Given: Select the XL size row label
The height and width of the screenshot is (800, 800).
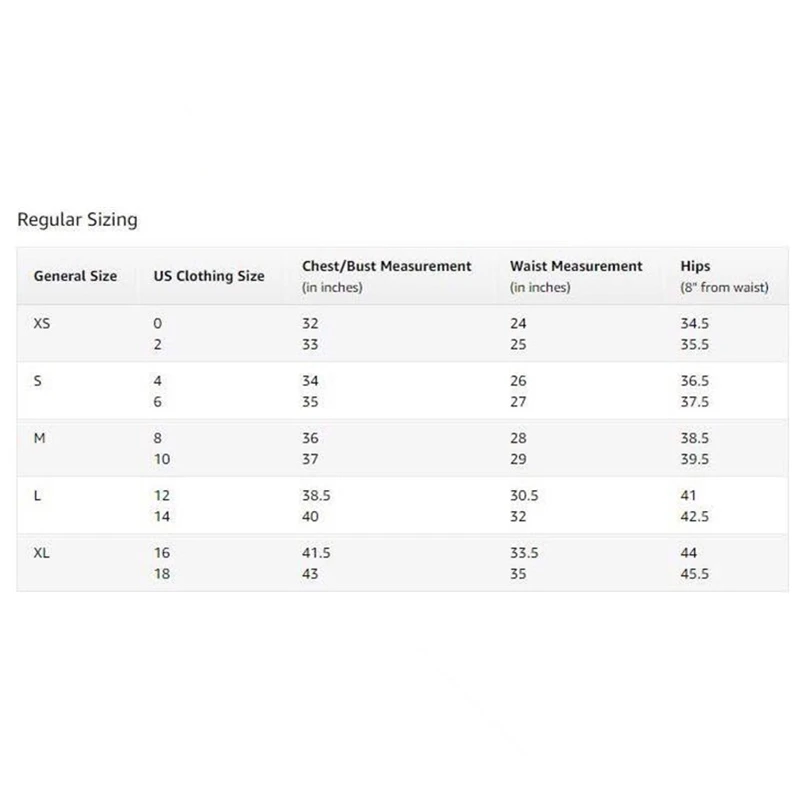Looking at the screenshot, I should (42, 553).
